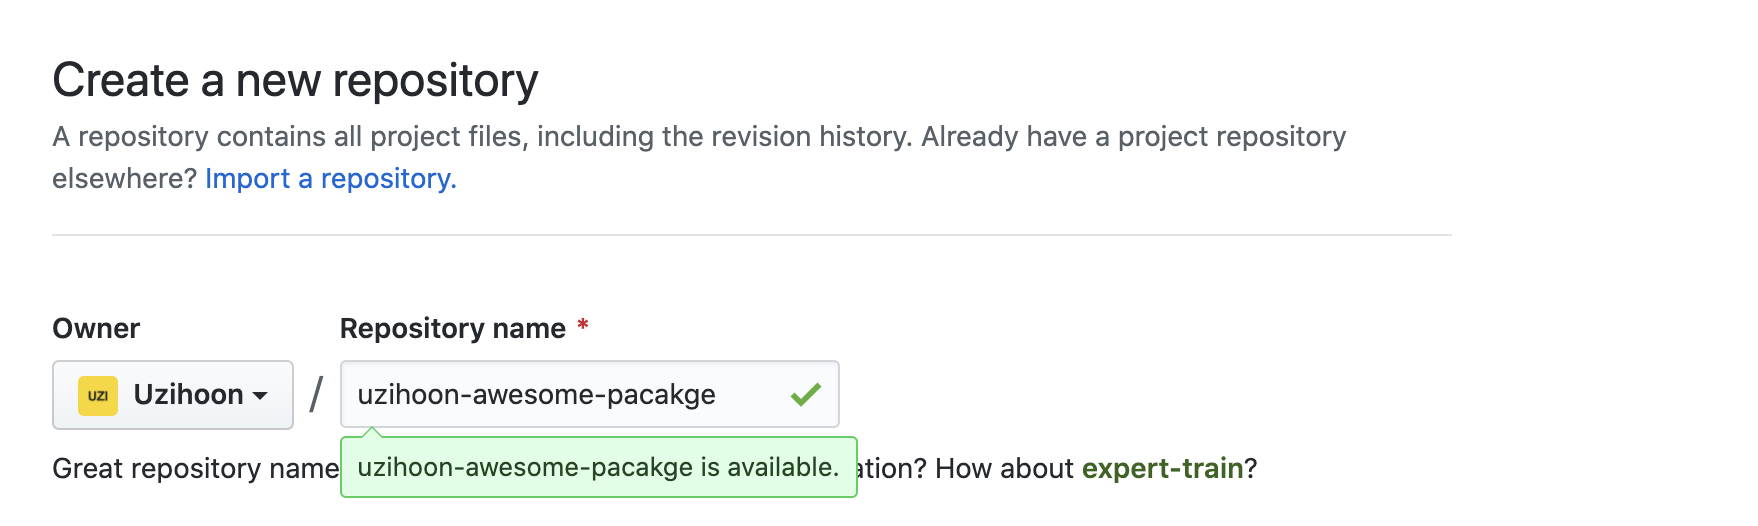Click the red required asterisk
Viewport: 1758px width, 526px height.
pyautogui.click(x=582, y=326)
